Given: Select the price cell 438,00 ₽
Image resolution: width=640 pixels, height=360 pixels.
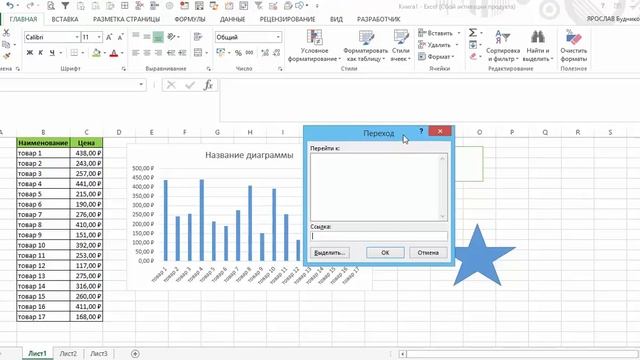Looking at the screenshot, I should pos(86,153).
